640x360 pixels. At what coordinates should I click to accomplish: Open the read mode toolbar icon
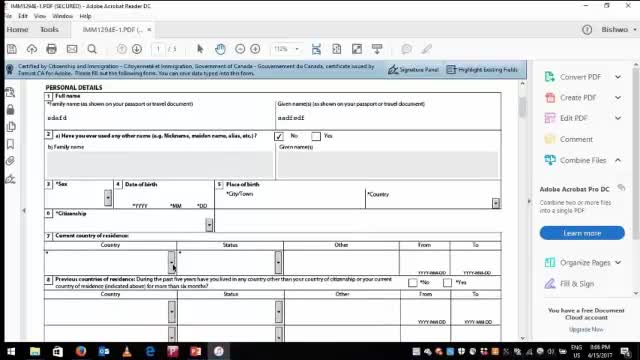coord(377,49)
